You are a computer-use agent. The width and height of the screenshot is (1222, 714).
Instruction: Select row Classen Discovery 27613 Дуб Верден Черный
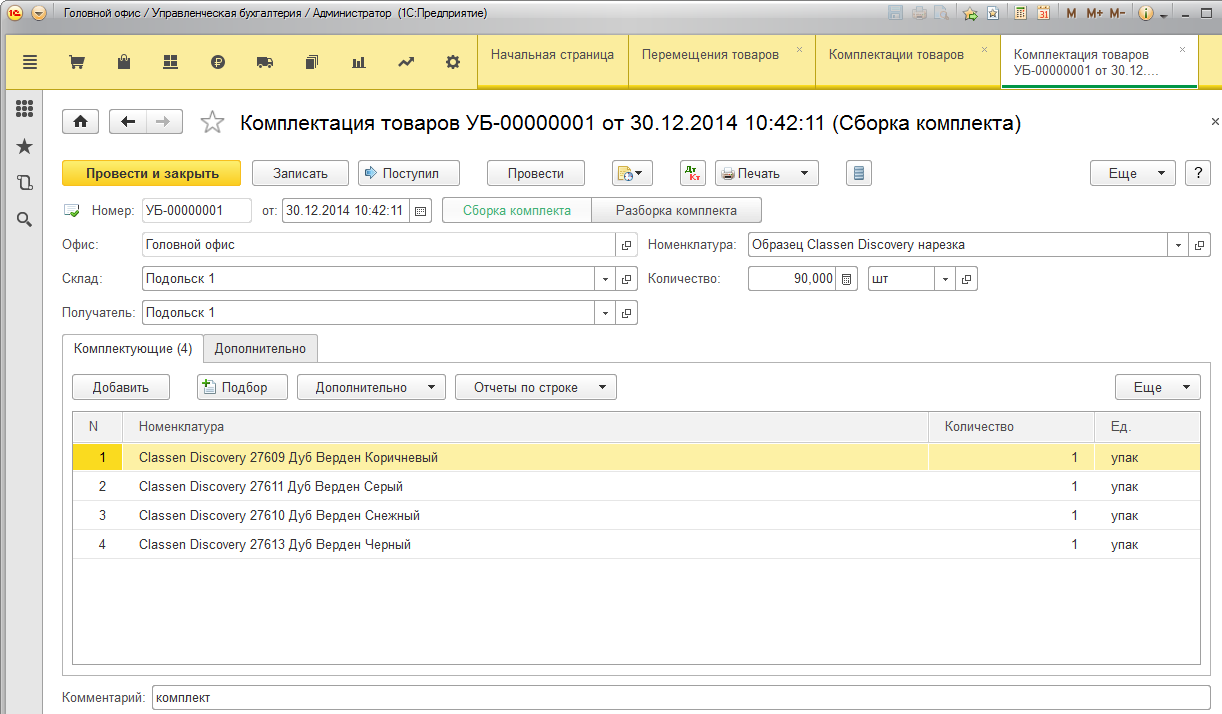coord(636,545)
